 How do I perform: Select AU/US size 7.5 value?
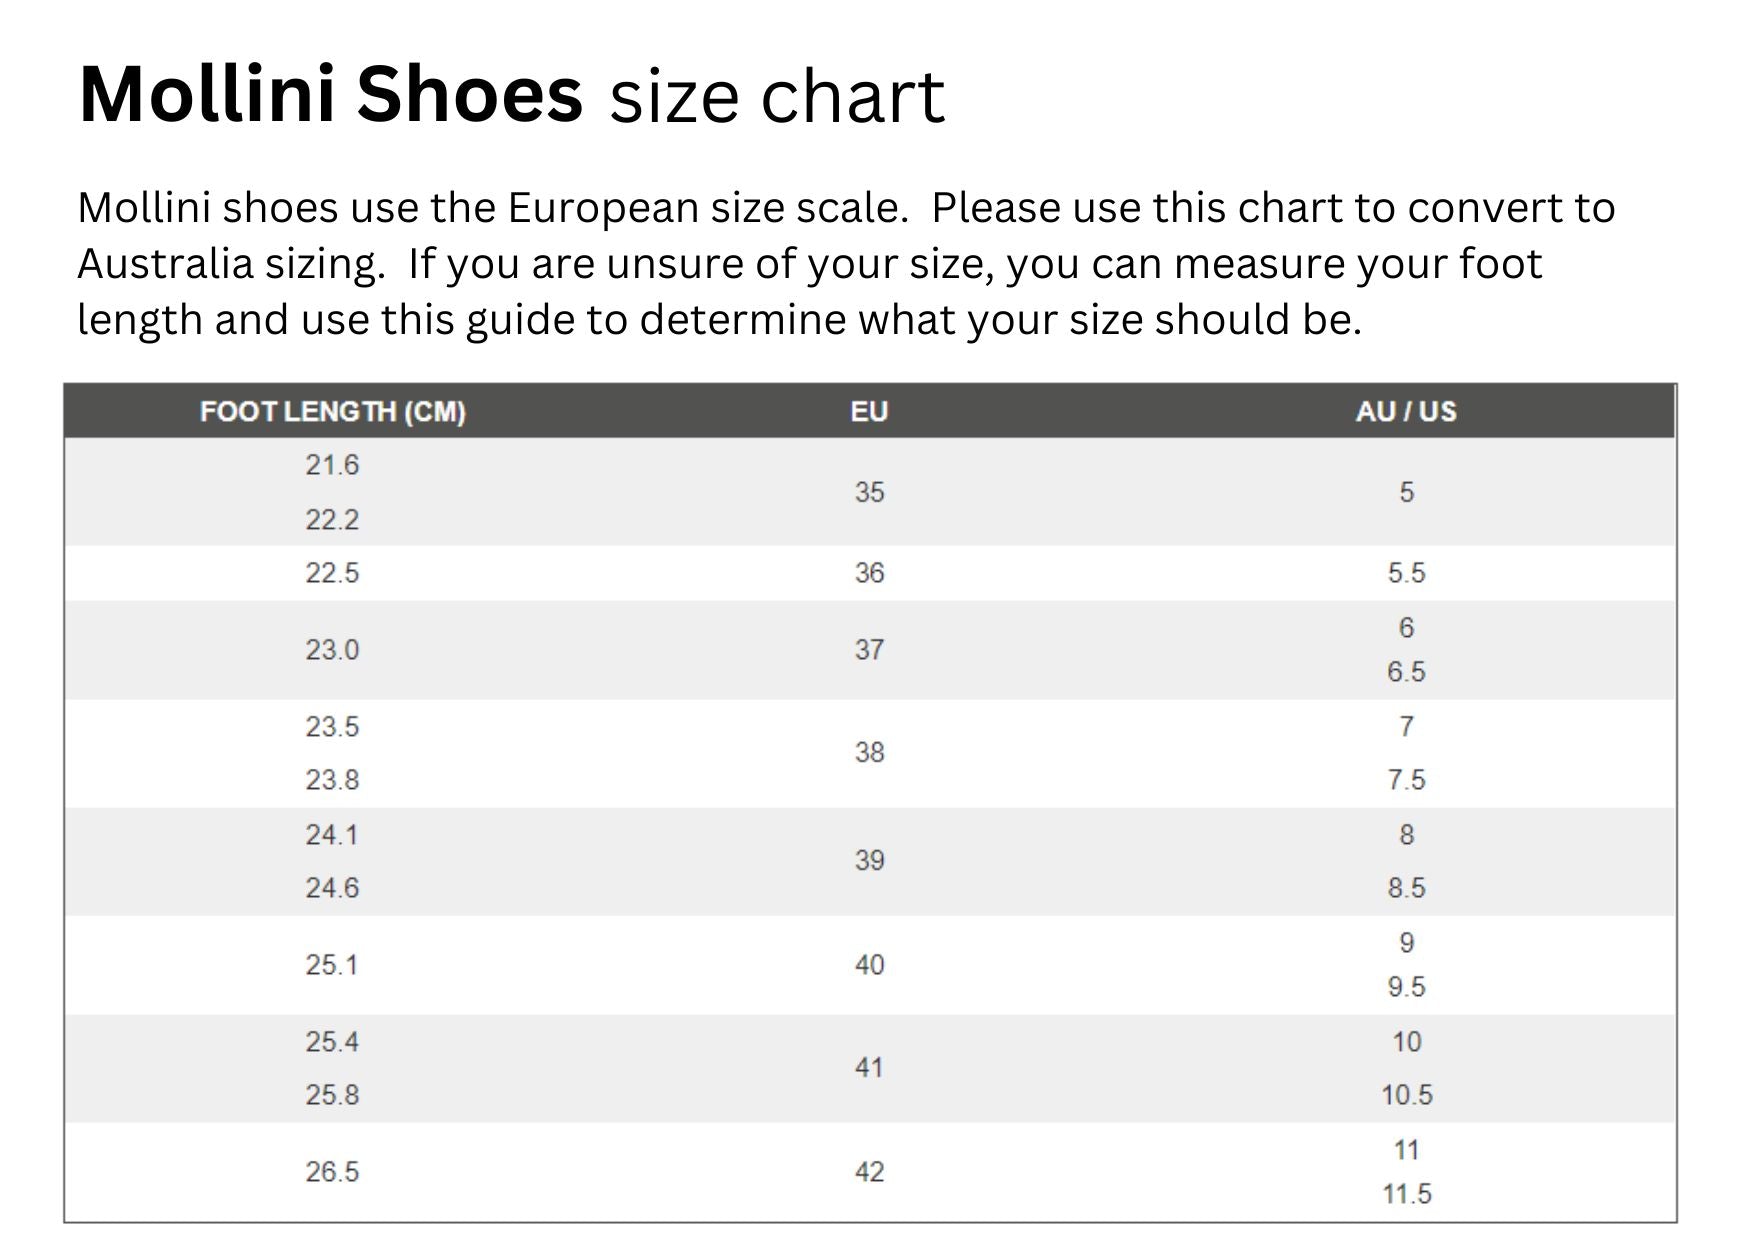pyautogui.click(x=1406, y=780)
